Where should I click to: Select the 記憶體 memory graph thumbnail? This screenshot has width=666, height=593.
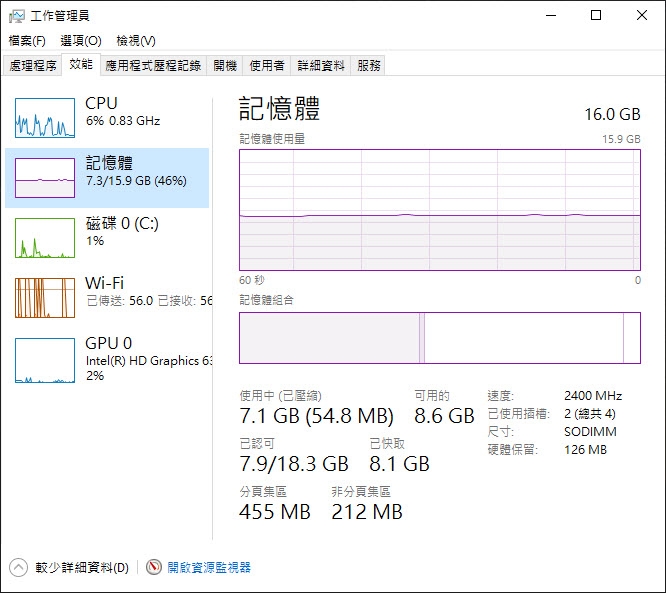click(45, 178)
